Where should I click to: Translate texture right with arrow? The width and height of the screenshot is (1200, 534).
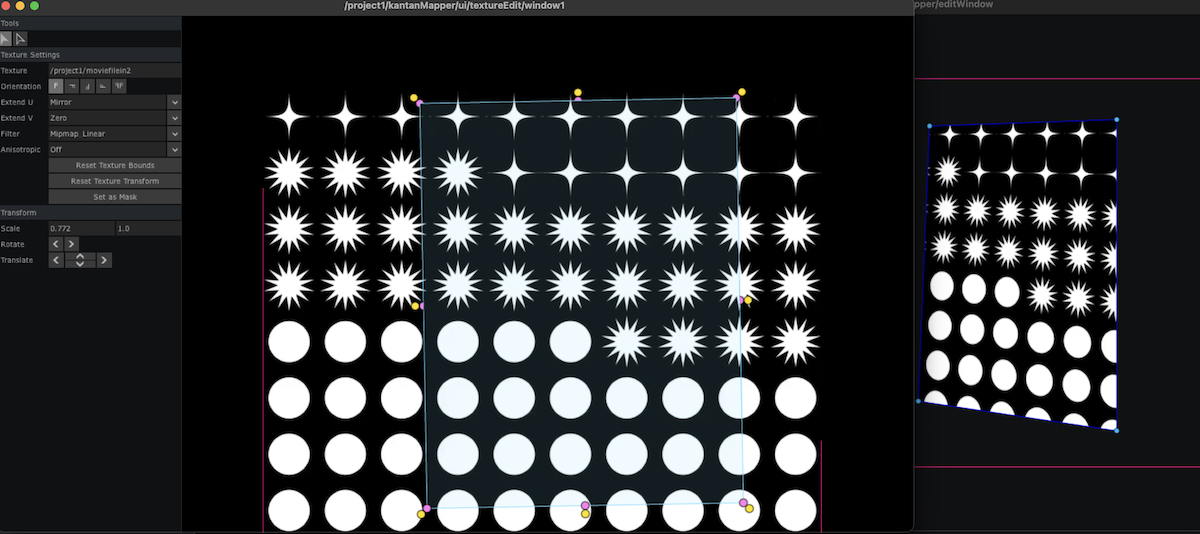point(104,260)
